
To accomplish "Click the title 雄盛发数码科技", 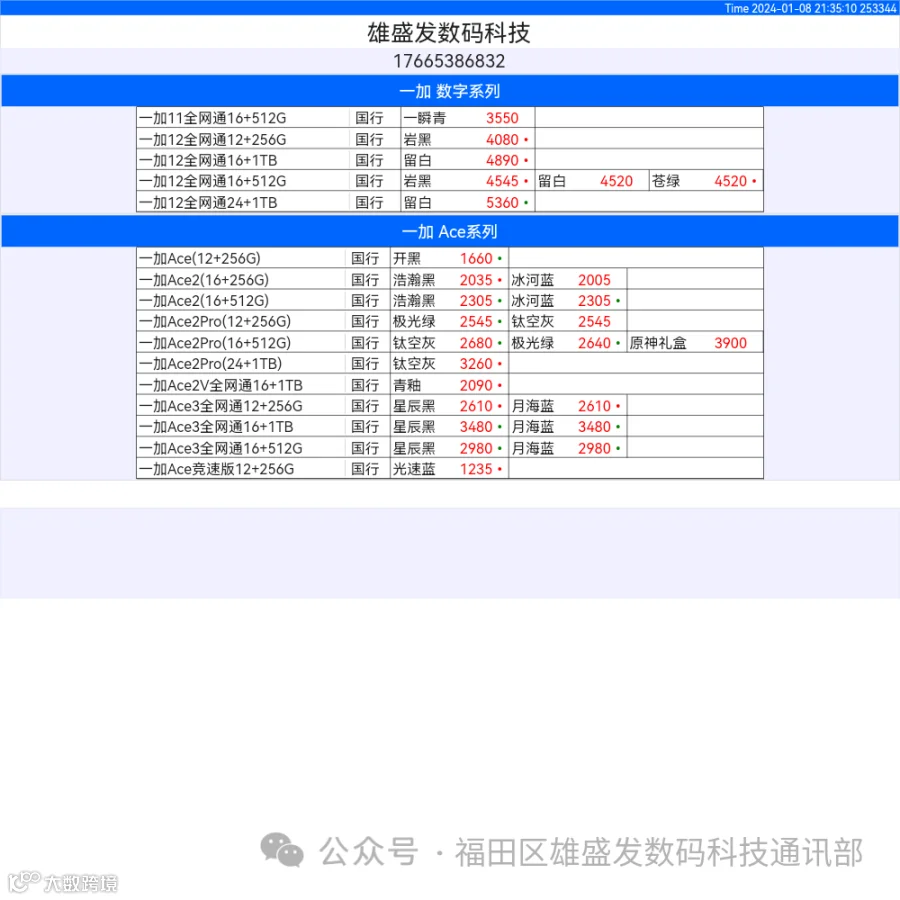I will (449, 33).
